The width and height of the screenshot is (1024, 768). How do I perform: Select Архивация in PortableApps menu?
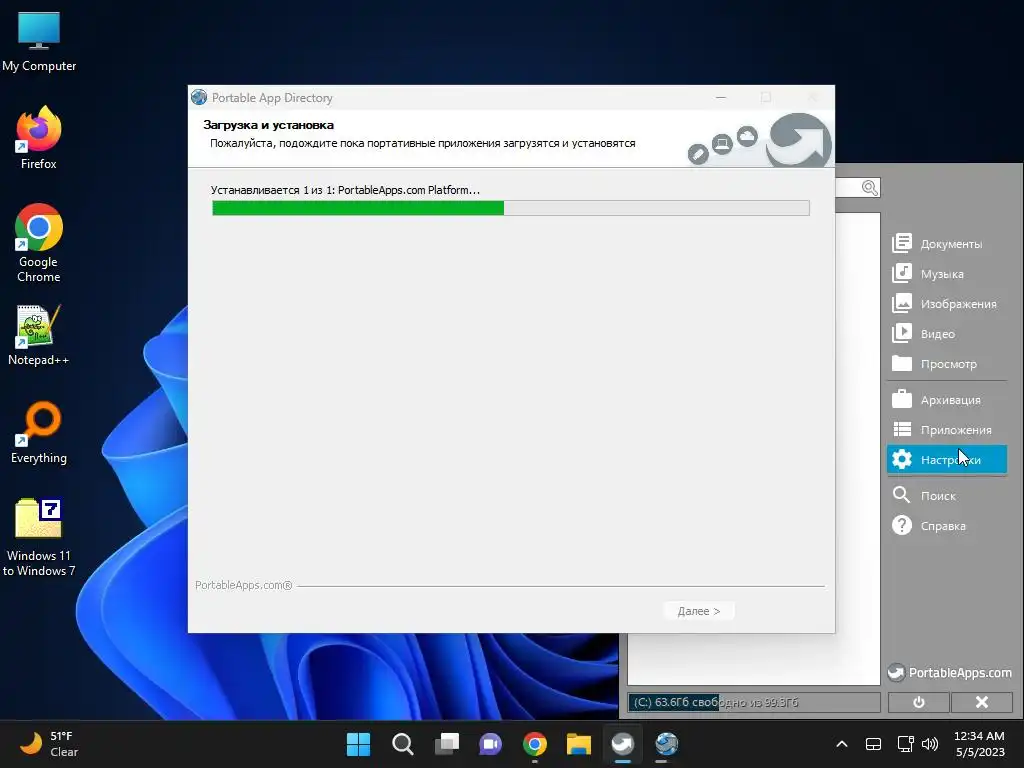[946, 400]
